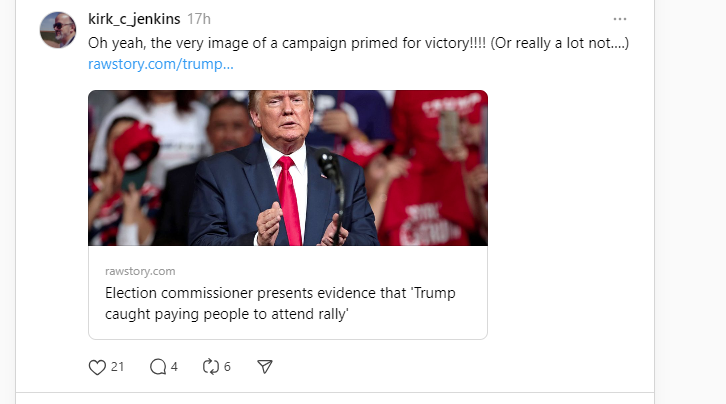This screenshot has width=726, height=404.
Task: Share the post via paper plane icon
Action: pyautogui.click(x=265, y=367)
